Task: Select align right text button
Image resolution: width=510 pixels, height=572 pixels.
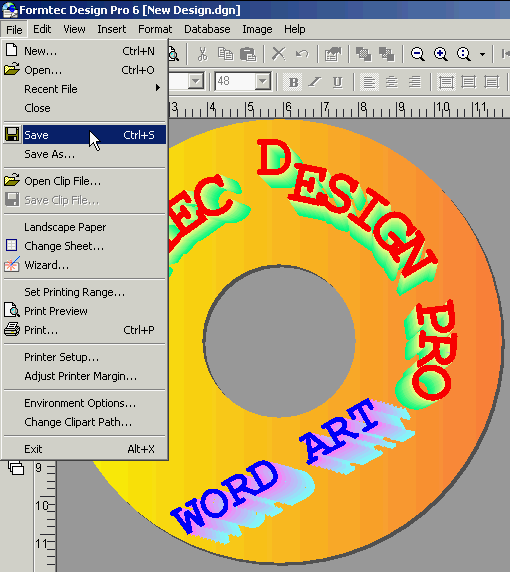Action: [414, 82]
